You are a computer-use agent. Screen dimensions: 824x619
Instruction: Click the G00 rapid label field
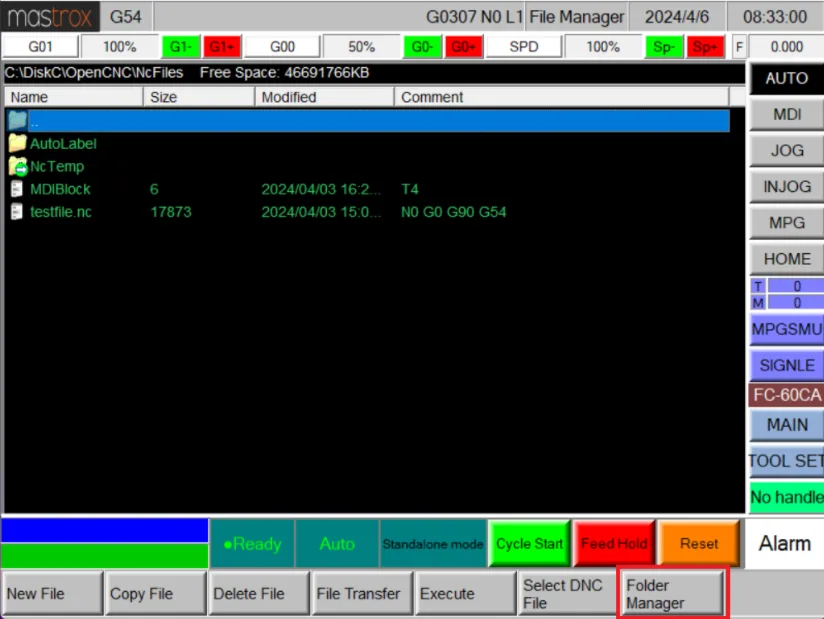282,47
